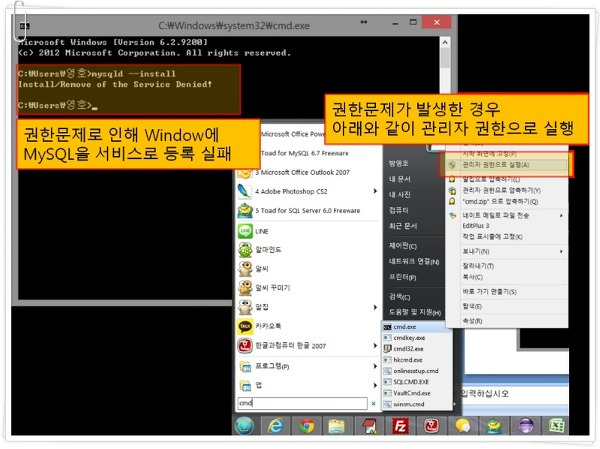600x449 pixels.
Task: Expand the 한글과컴퓨터 한글 2007 submenu arrow
Action: click(375, 346)
